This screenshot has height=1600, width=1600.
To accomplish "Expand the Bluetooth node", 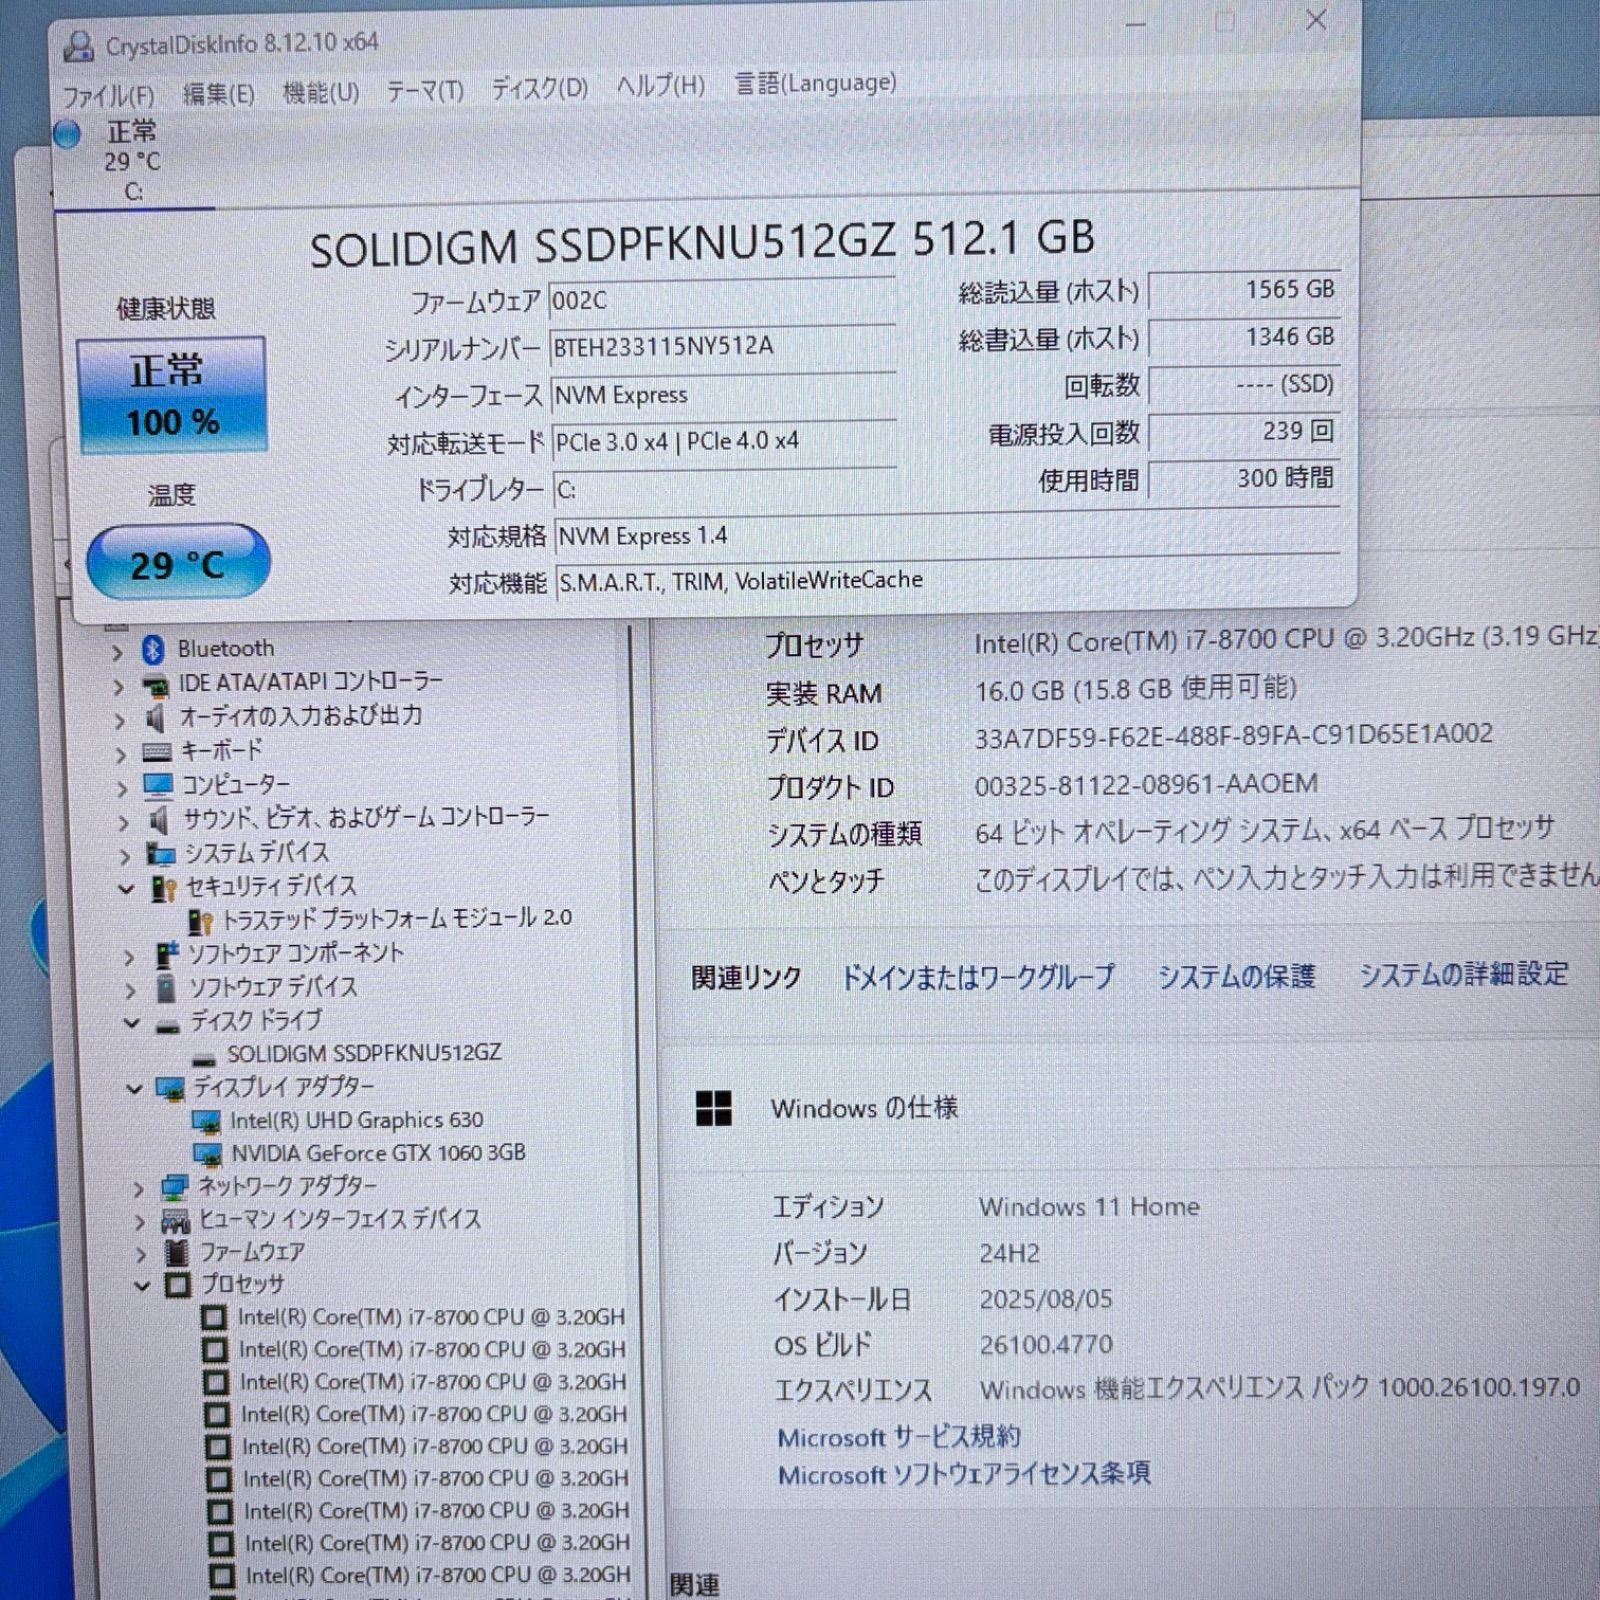I will click(117, 653).
